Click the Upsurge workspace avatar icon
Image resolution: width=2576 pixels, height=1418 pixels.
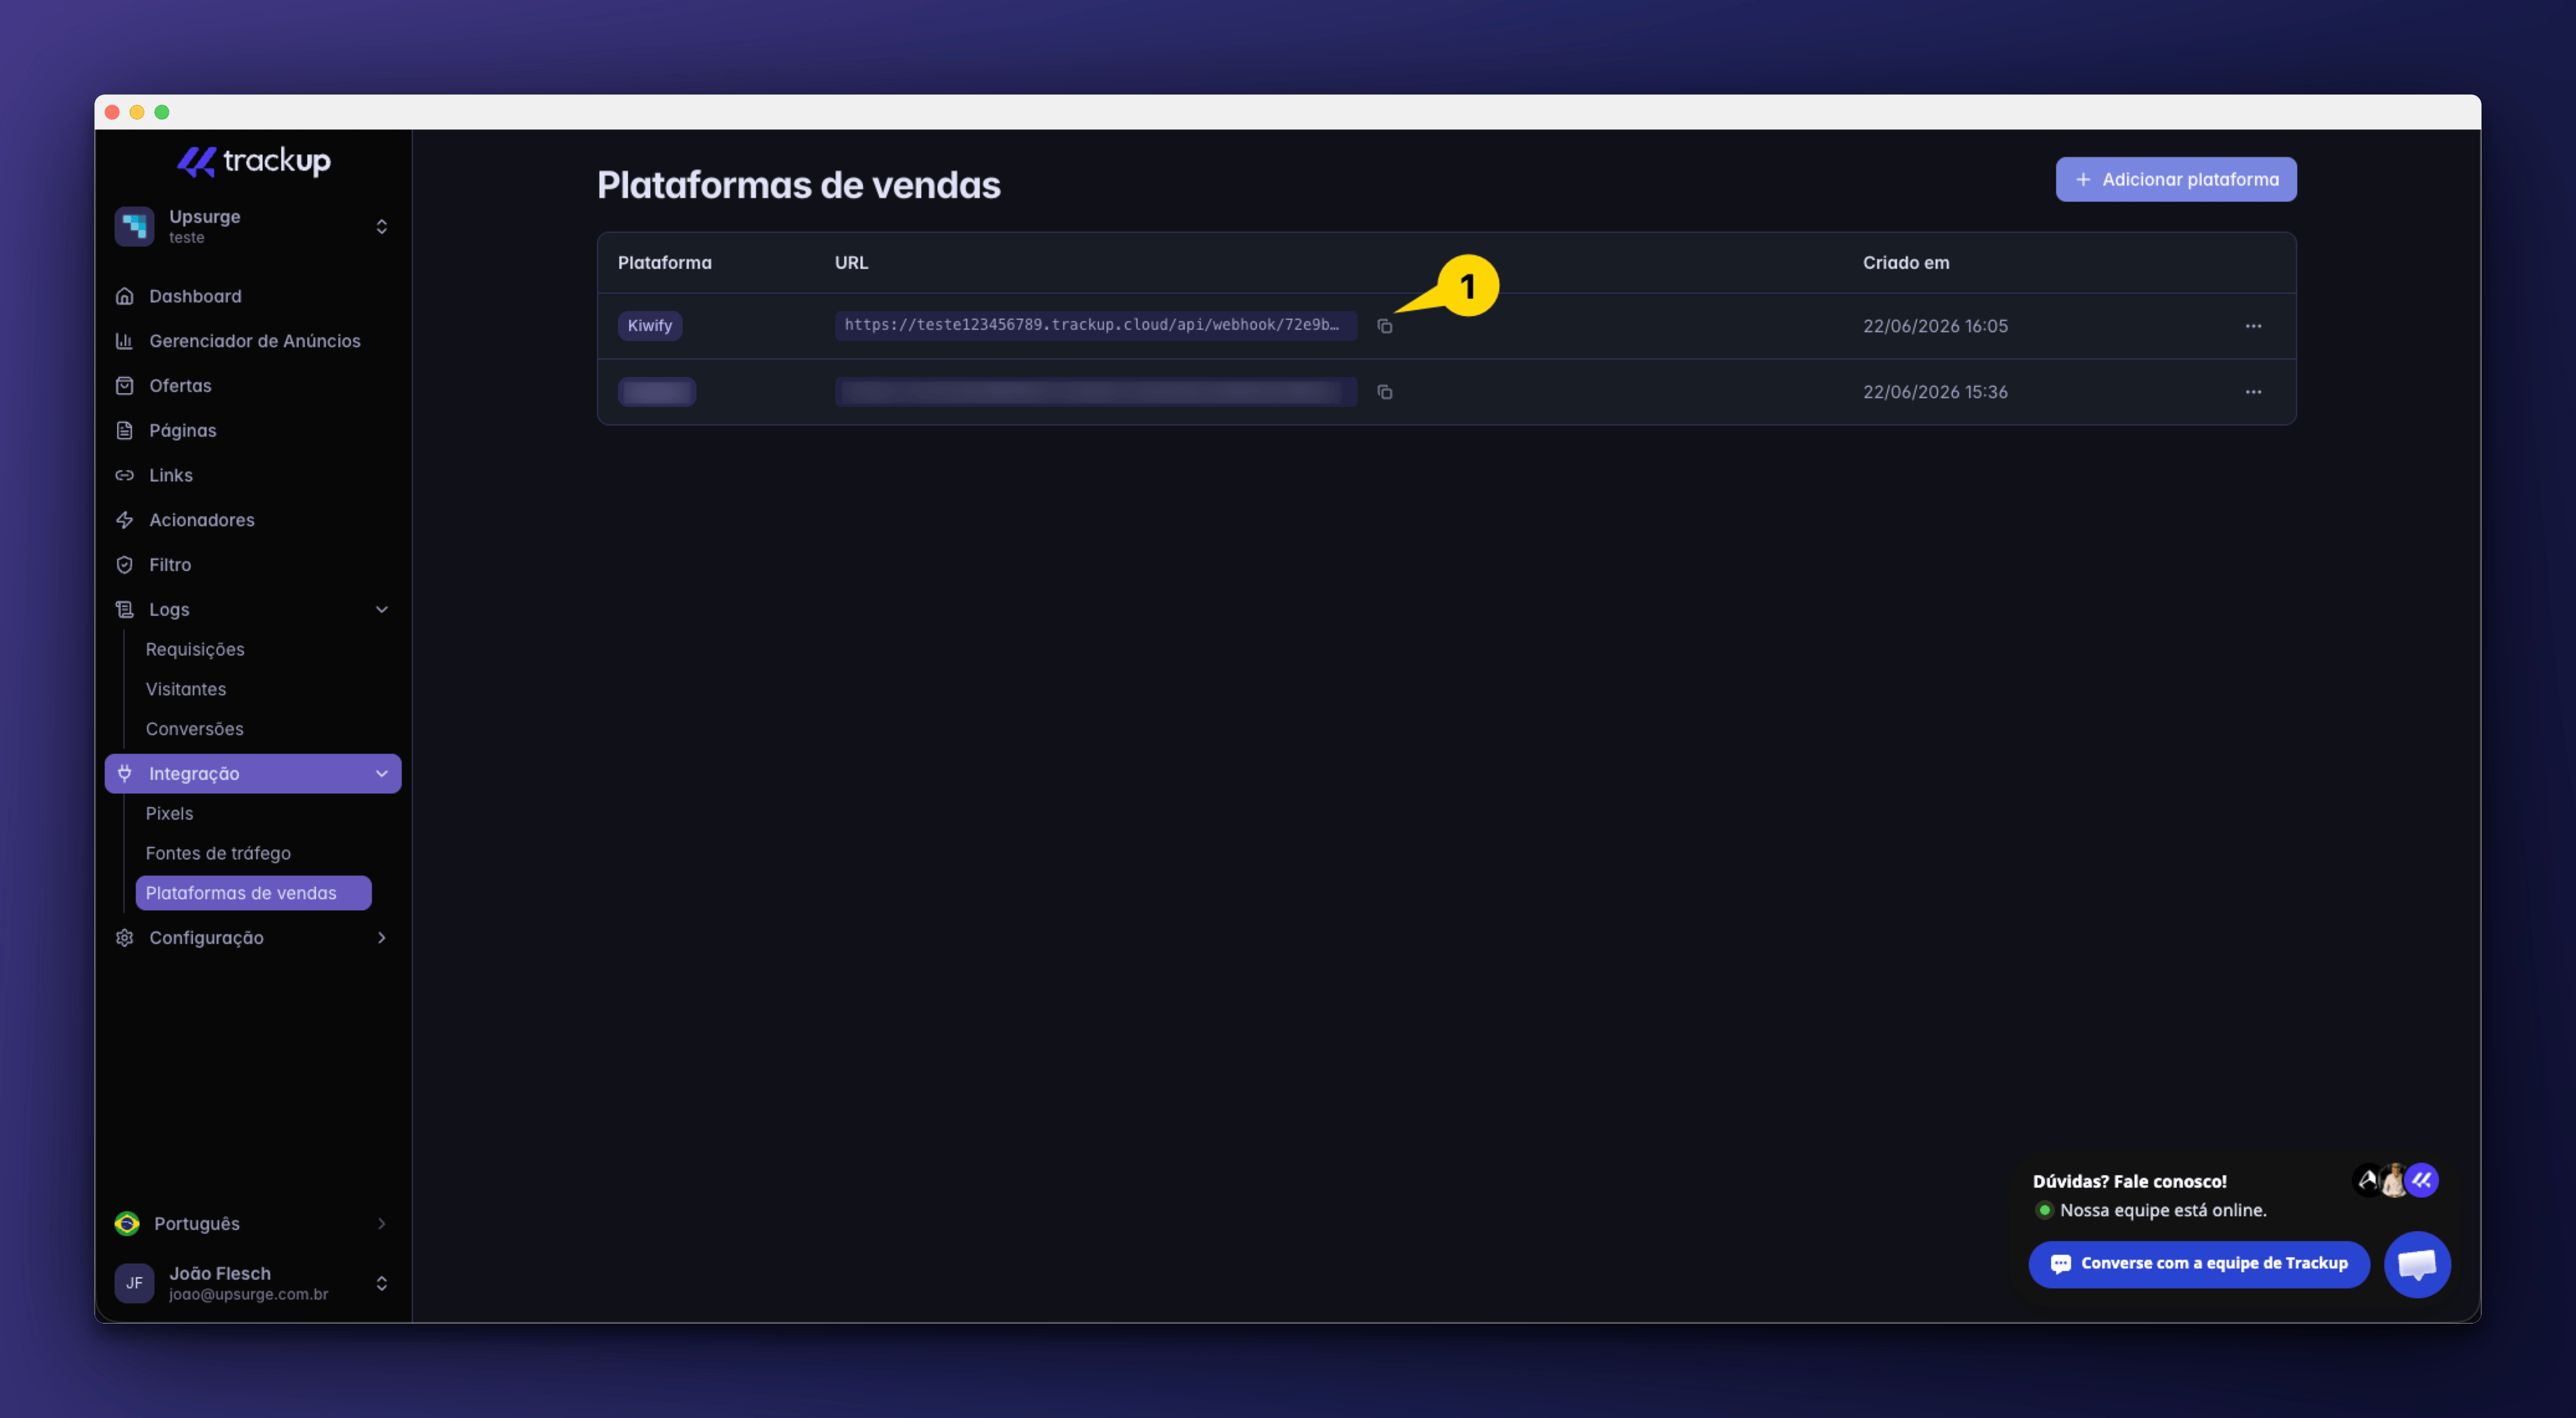pos(134,226)
